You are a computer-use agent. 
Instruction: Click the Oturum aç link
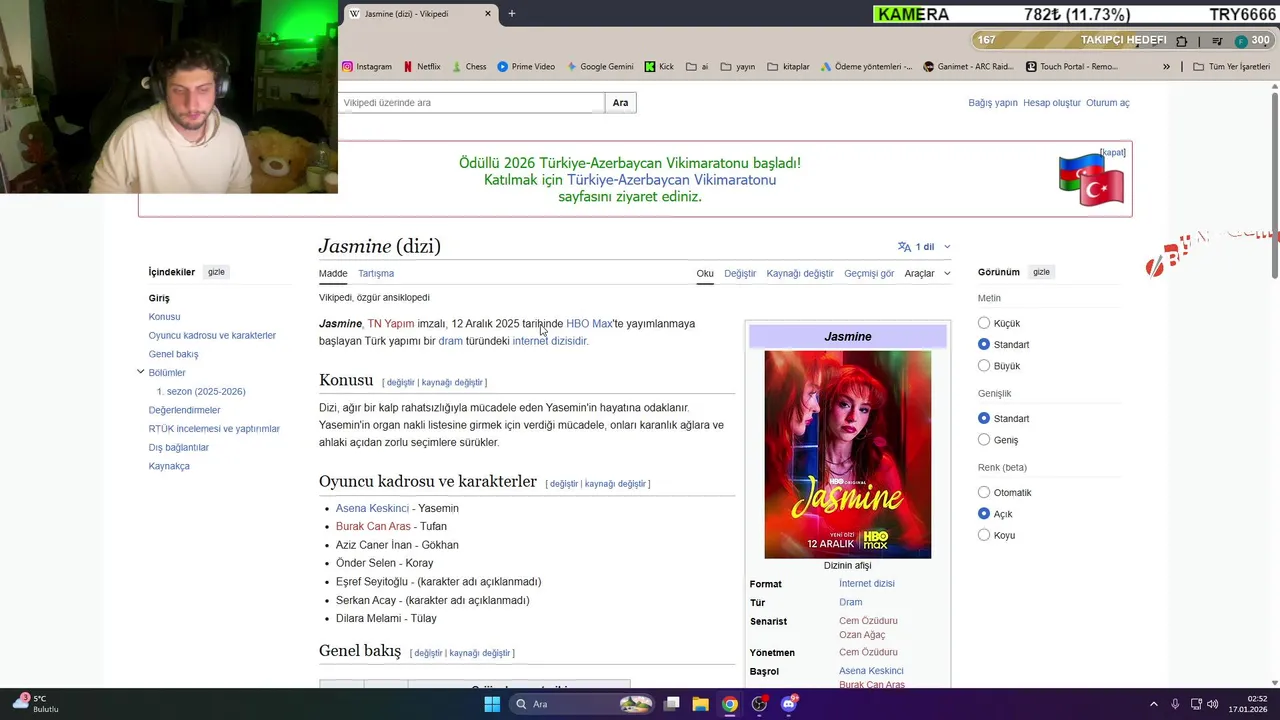pyautogui.click(x=1108, y=103)
